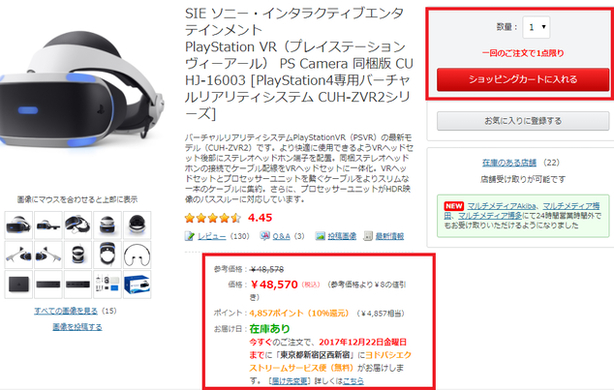Image resolution: width=614 pixels, height=390 pixels.
Task: Add item to shopping cart
Action: pos(523,79)
